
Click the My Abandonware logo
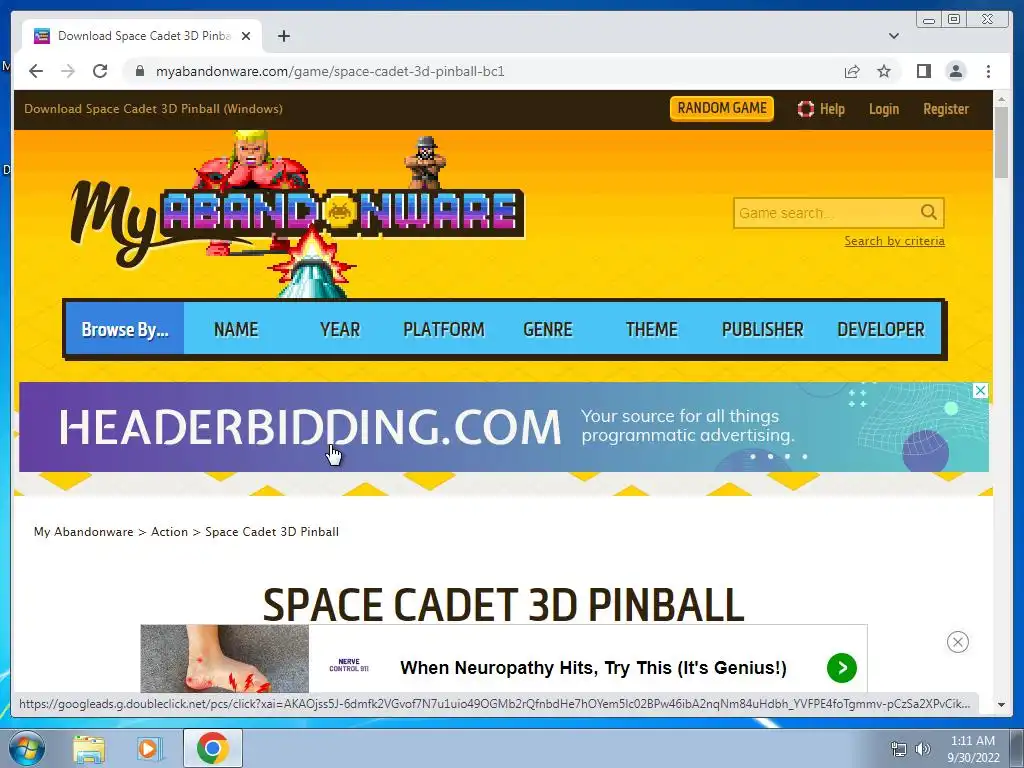pyautogui.click(x=297, y=216)
